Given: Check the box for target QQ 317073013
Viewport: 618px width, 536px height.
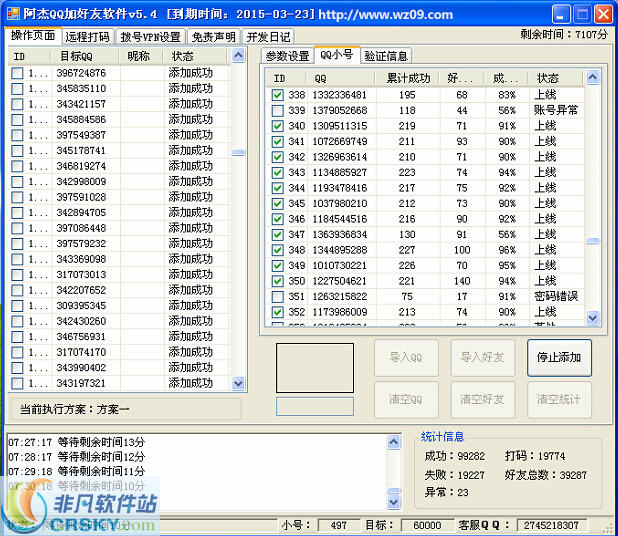Looking at the screenshot, I should click(17, 275).
